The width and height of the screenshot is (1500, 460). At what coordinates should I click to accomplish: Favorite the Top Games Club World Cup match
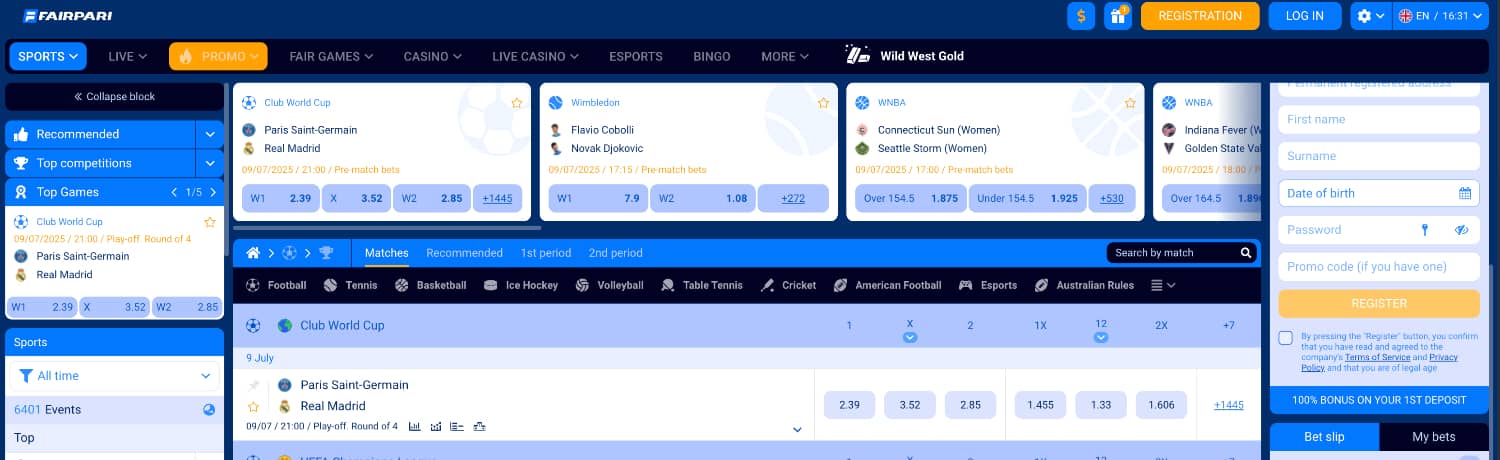pos(210,222)
